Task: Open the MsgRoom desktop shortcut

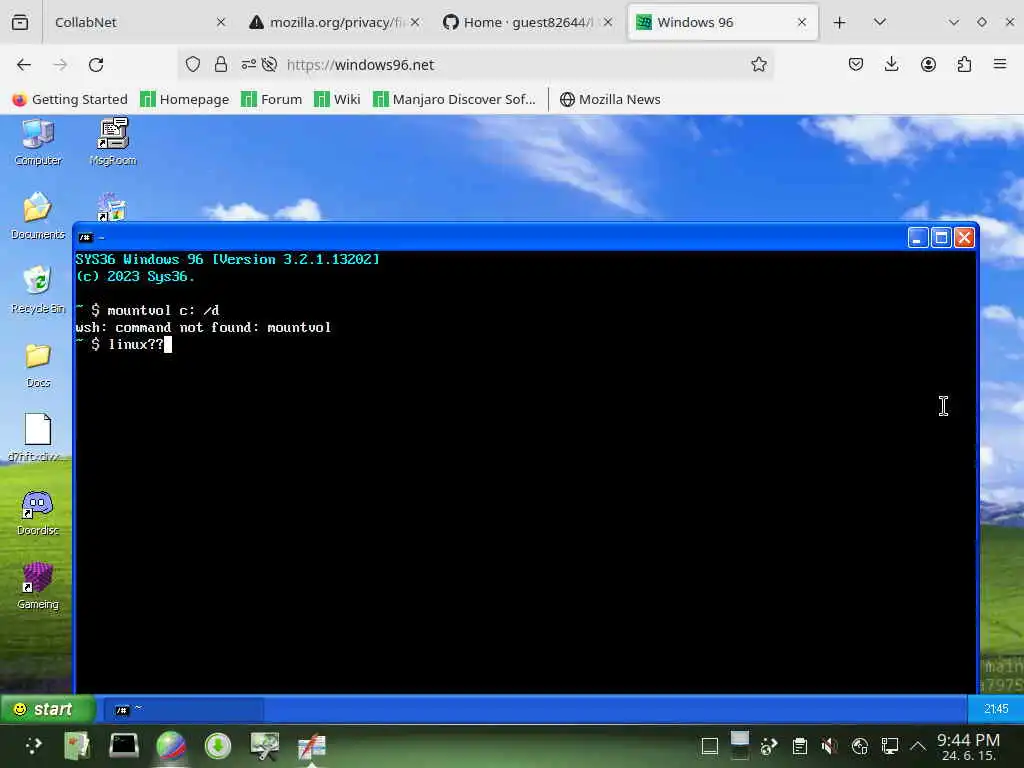Action: (x=112, y=142)
